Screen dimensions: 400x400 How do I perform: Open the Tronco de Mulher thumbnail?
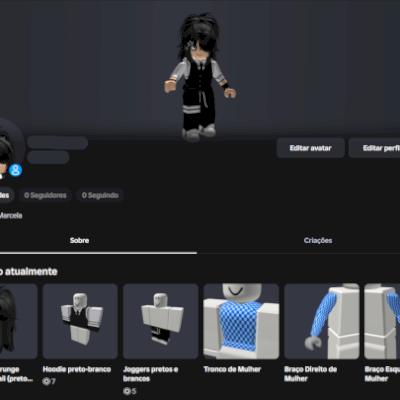pyautogui.click(x=241, y=321)
